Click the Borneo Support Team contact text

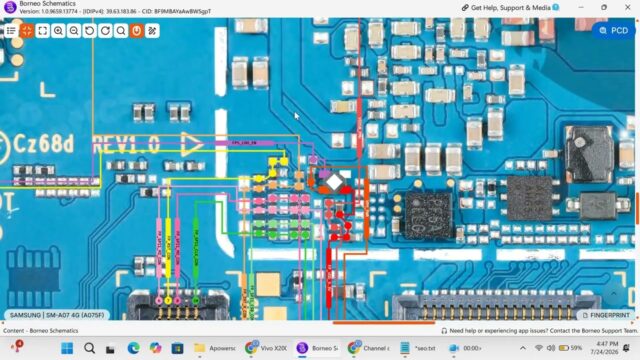[539, 331]
